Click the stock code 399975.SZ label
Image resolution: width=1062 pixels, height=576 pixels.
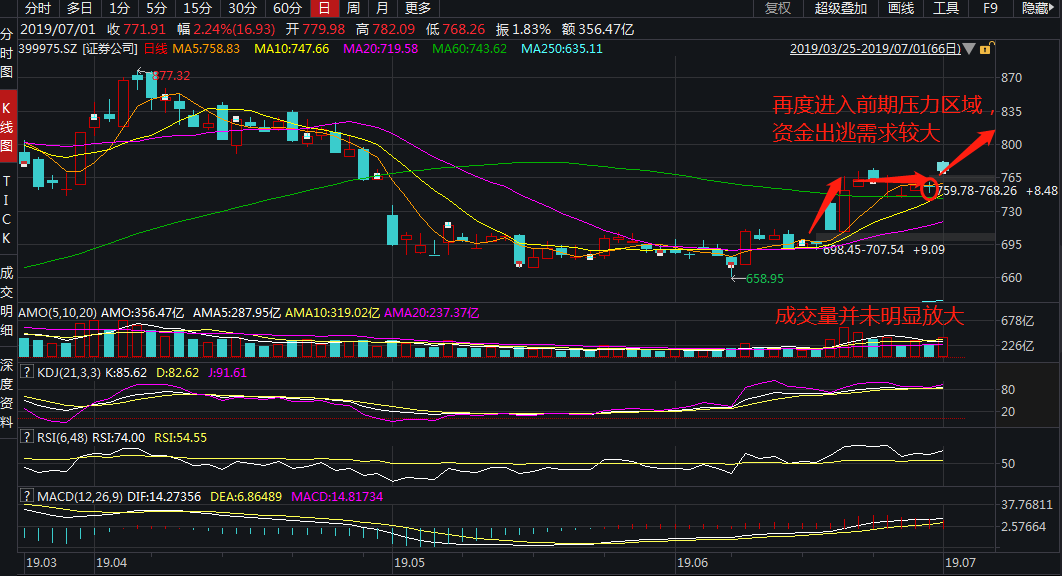coord(47,49)
